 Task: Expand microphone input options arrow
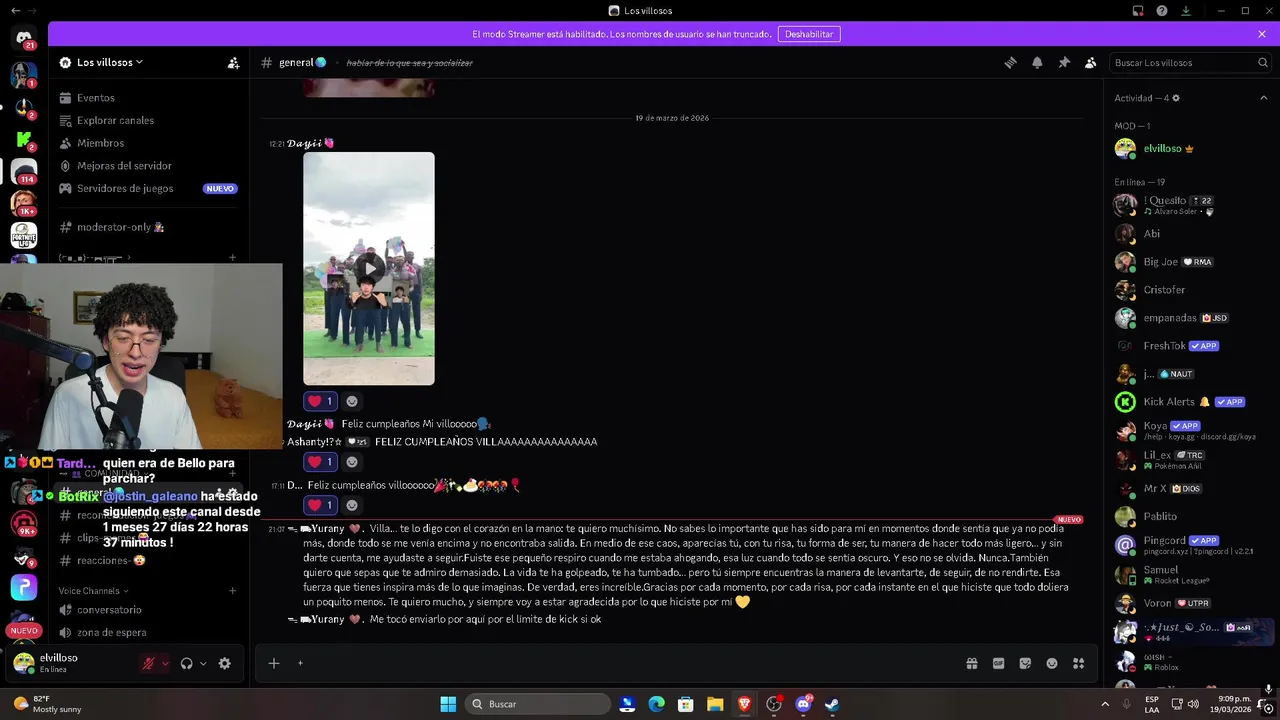[165, 663]
